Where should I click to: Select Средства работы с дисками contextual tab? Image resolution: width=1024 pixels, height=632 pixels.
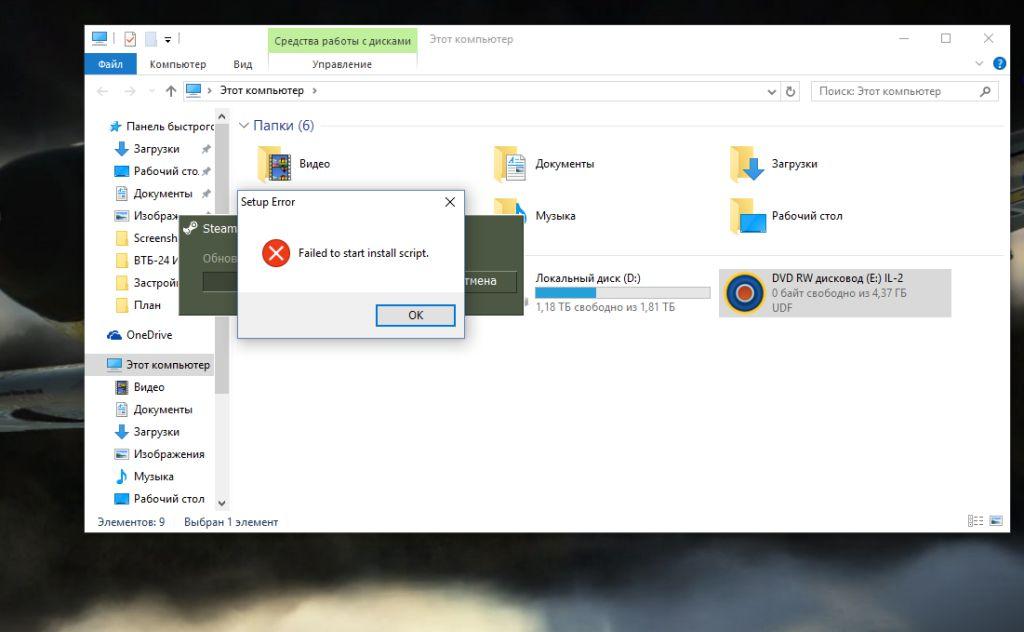[x=342, y=41]
